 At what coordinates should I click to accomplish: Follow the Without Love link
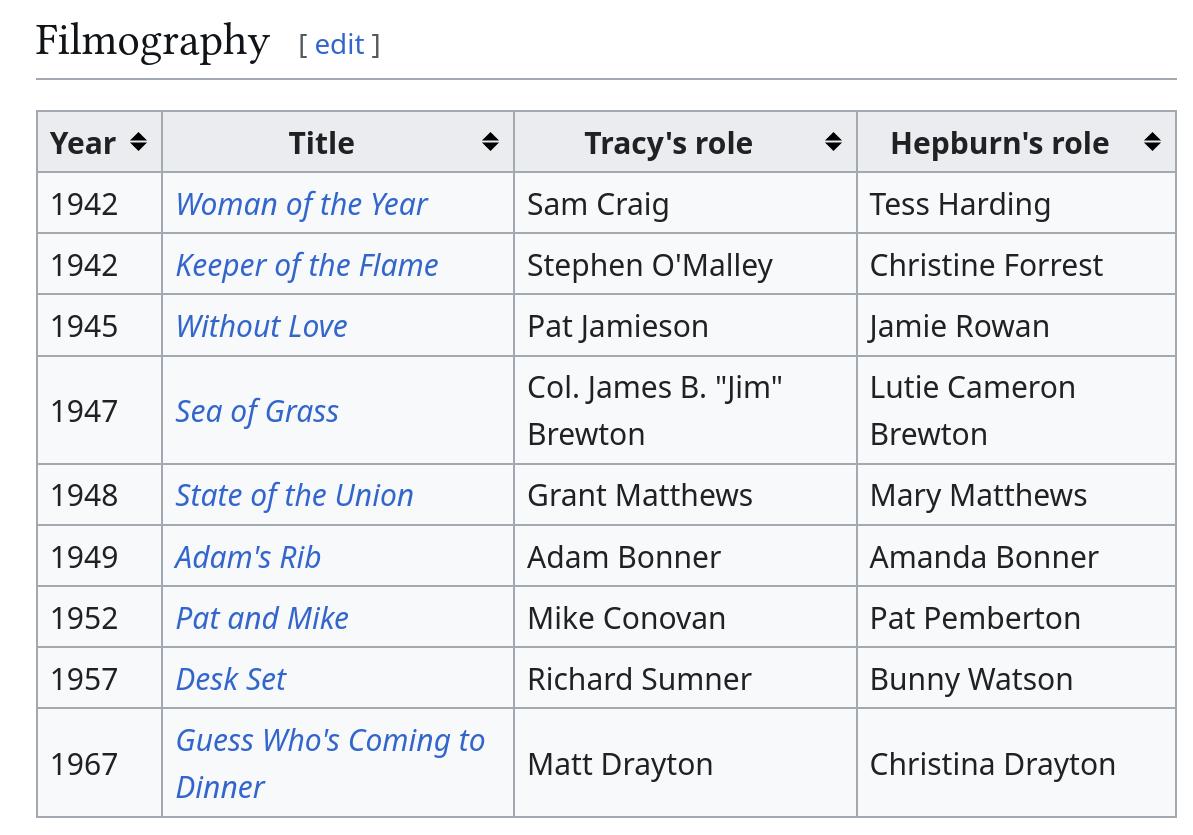coord(261,326)
